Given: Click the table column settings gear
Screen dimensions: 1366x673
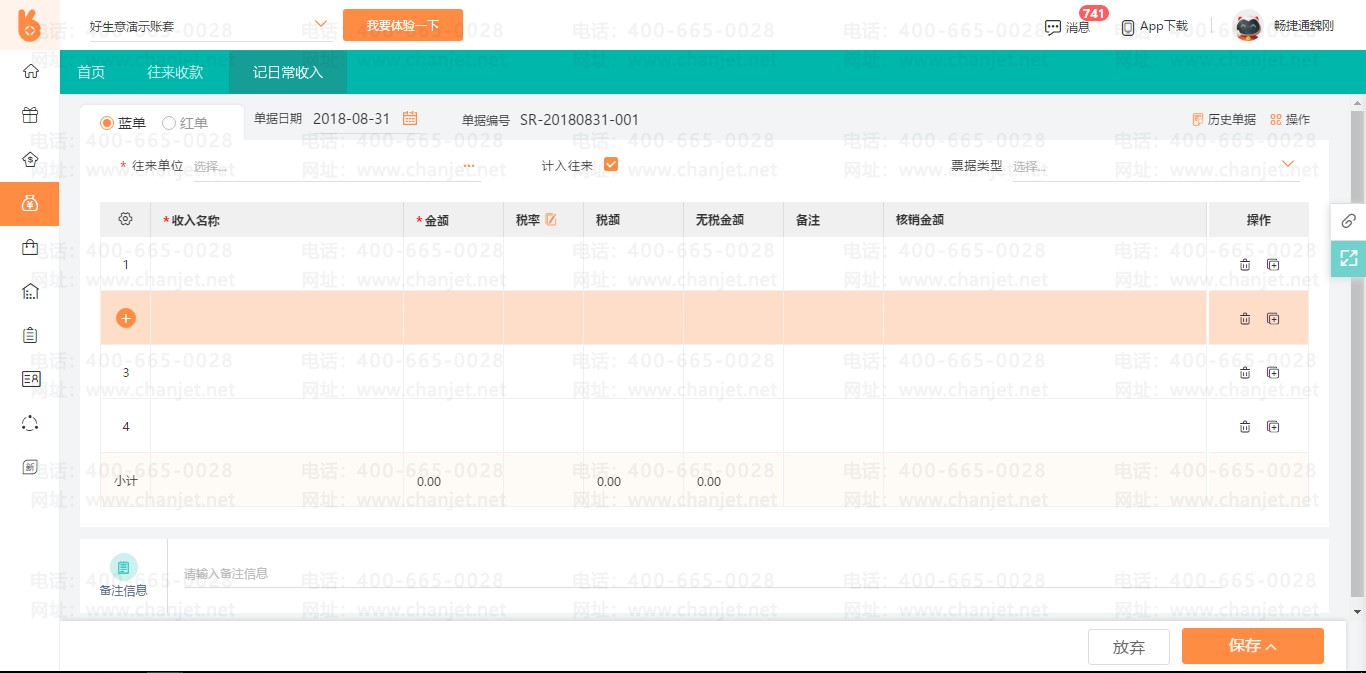Looking at the screenshot, I should click(125, 219).
